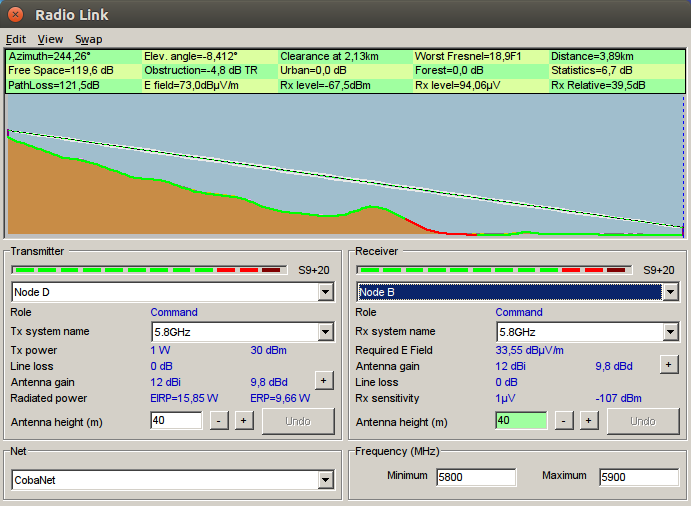Expand the CobaNet net dropdown

(x=325, y=481)
